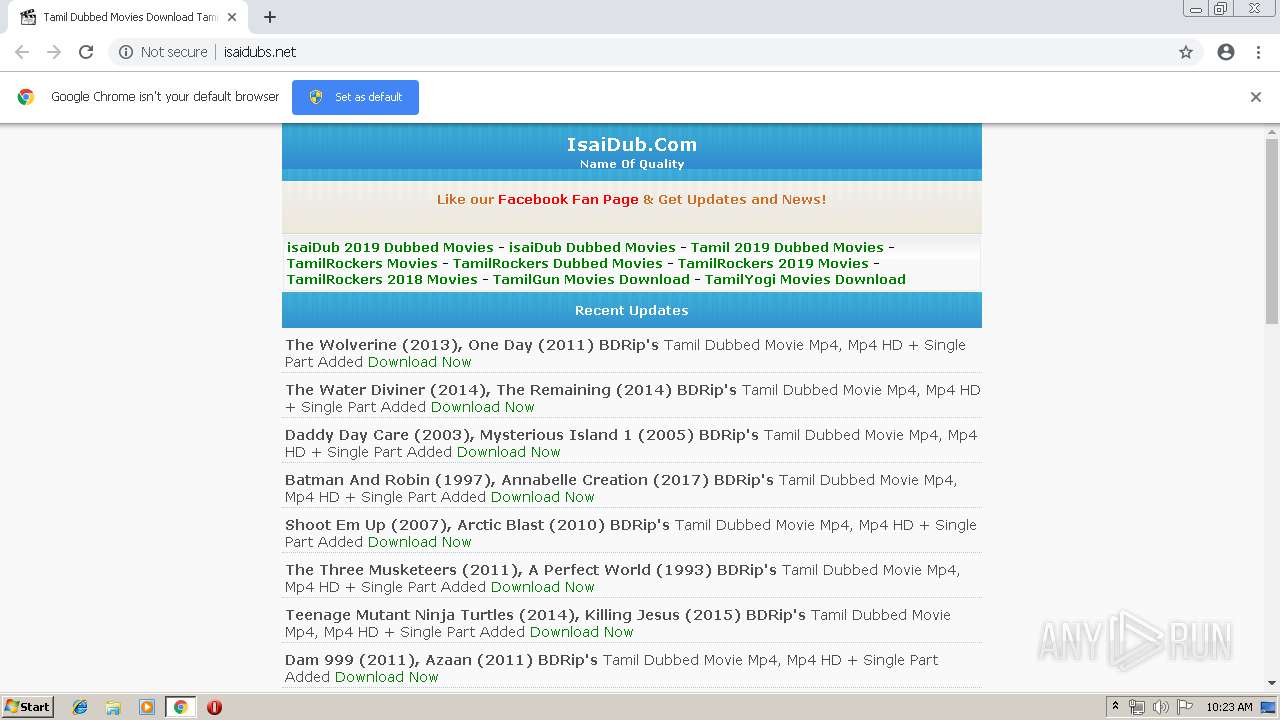This screenshot has width=1280, height=720.
Task: Open the Chrome profile avatar
Action: click(1226, 52)
